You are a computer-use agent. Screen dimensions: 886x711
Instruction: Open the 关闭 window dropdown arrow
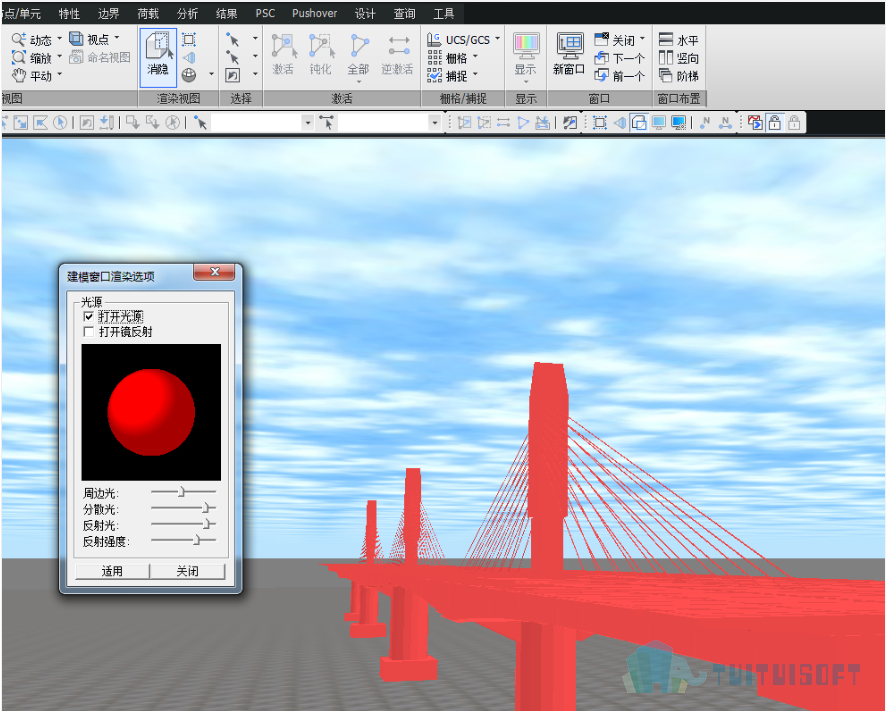point(642,38)
